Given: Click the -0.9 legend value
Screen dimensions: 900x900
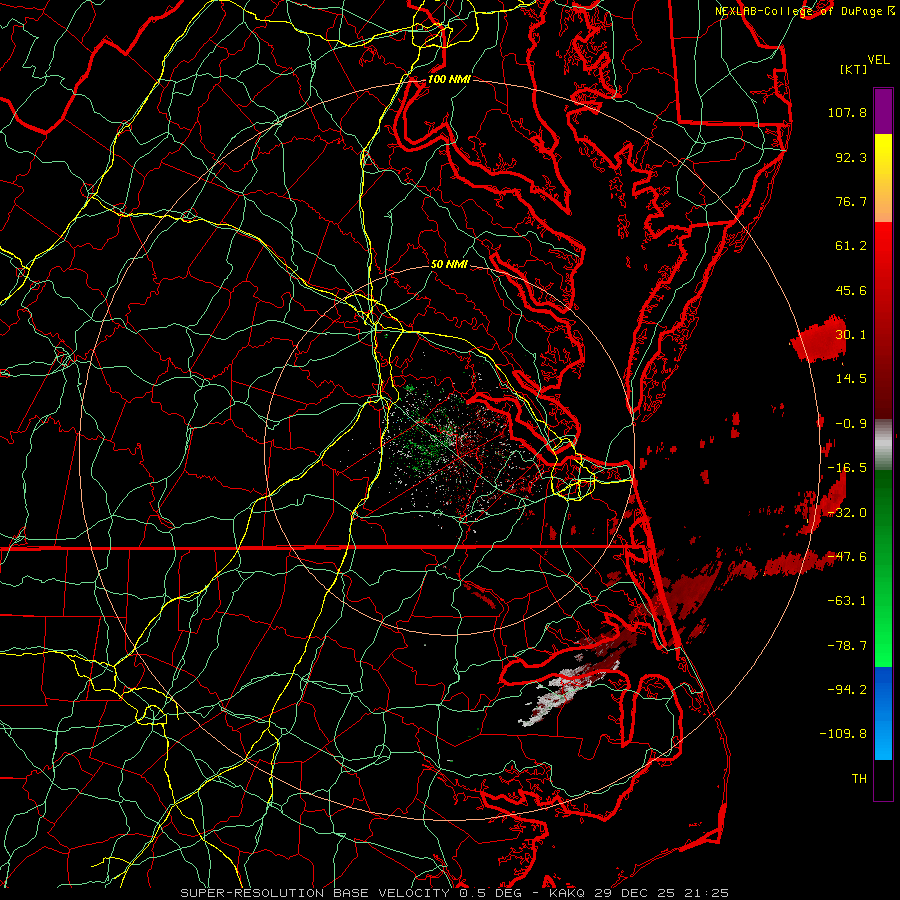Looking at the screenshot, I should (851, 424).
